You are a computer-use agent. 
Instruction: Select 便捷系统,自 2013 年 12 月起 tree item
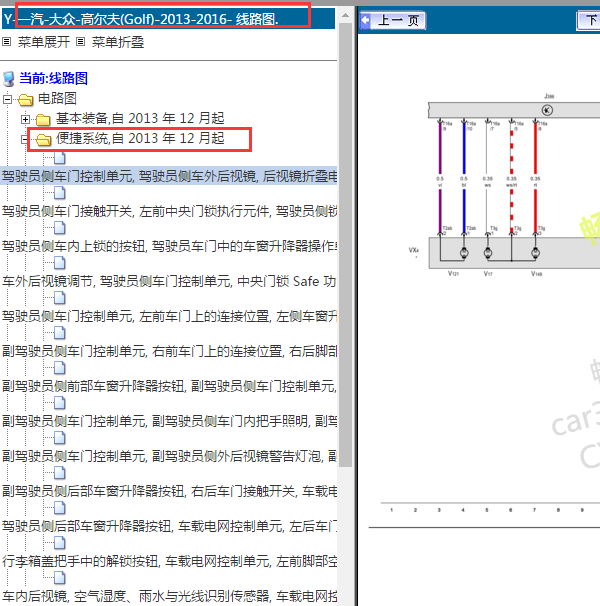[x=140, y=138]
